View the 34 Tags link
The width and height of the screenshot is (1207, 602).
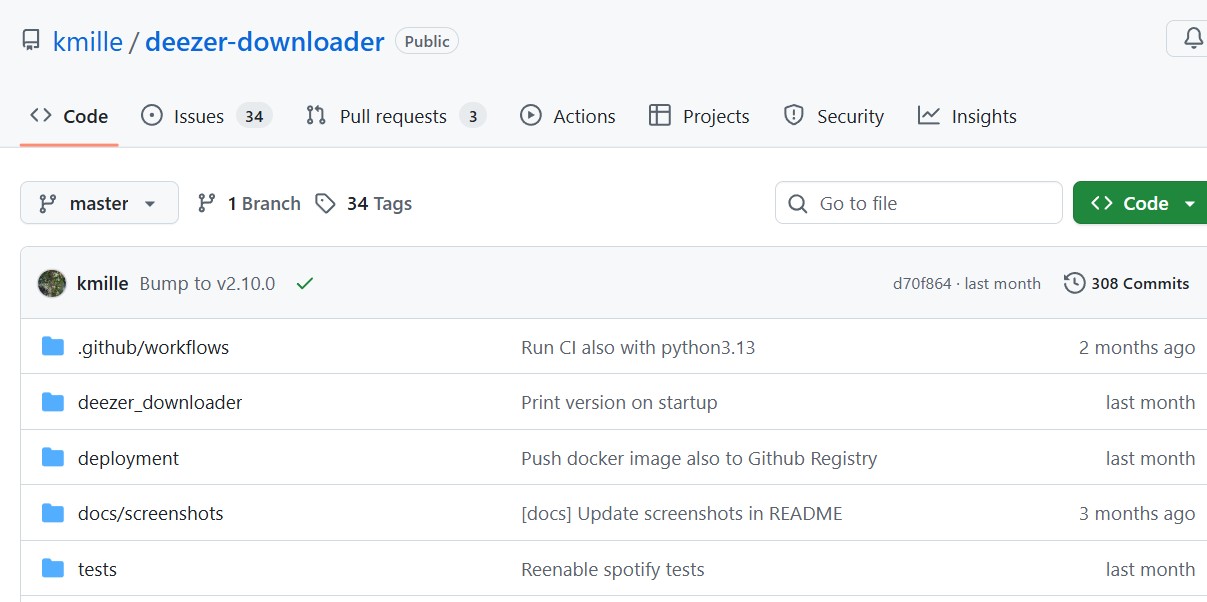(x=363, y=203)
